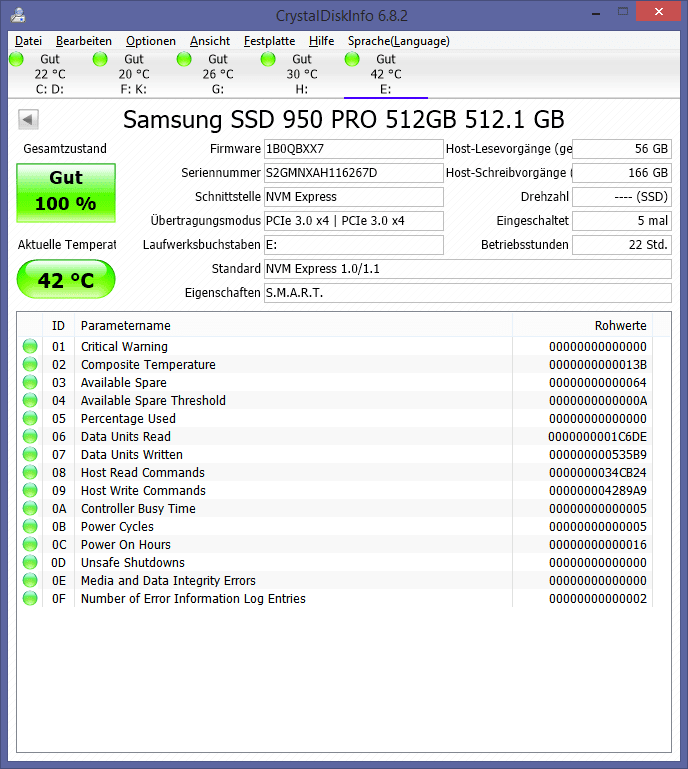Click status dot of Media and Data Integrity Errors
The image size is (688, 769).
coord(30,580)
